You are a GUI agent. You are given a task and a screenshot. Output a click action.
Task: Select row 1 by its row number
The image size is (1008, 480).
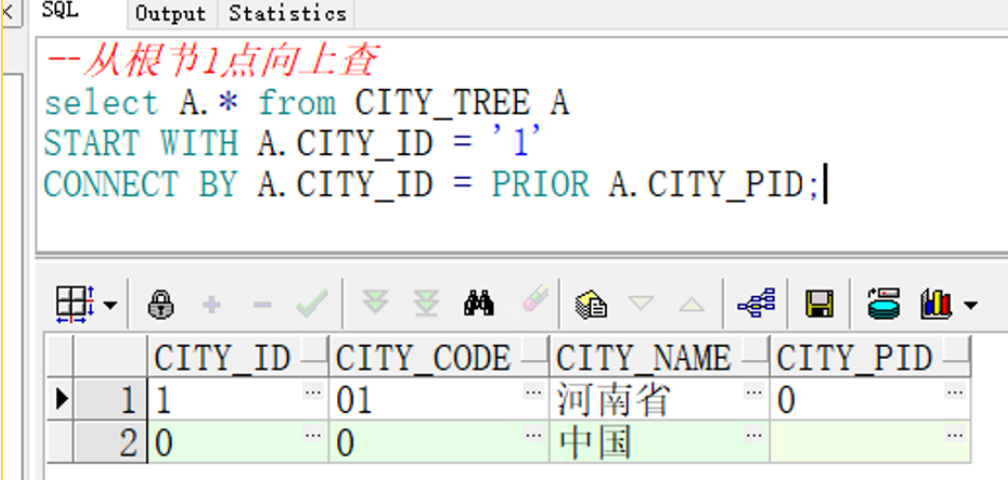[x=109, y=400]
